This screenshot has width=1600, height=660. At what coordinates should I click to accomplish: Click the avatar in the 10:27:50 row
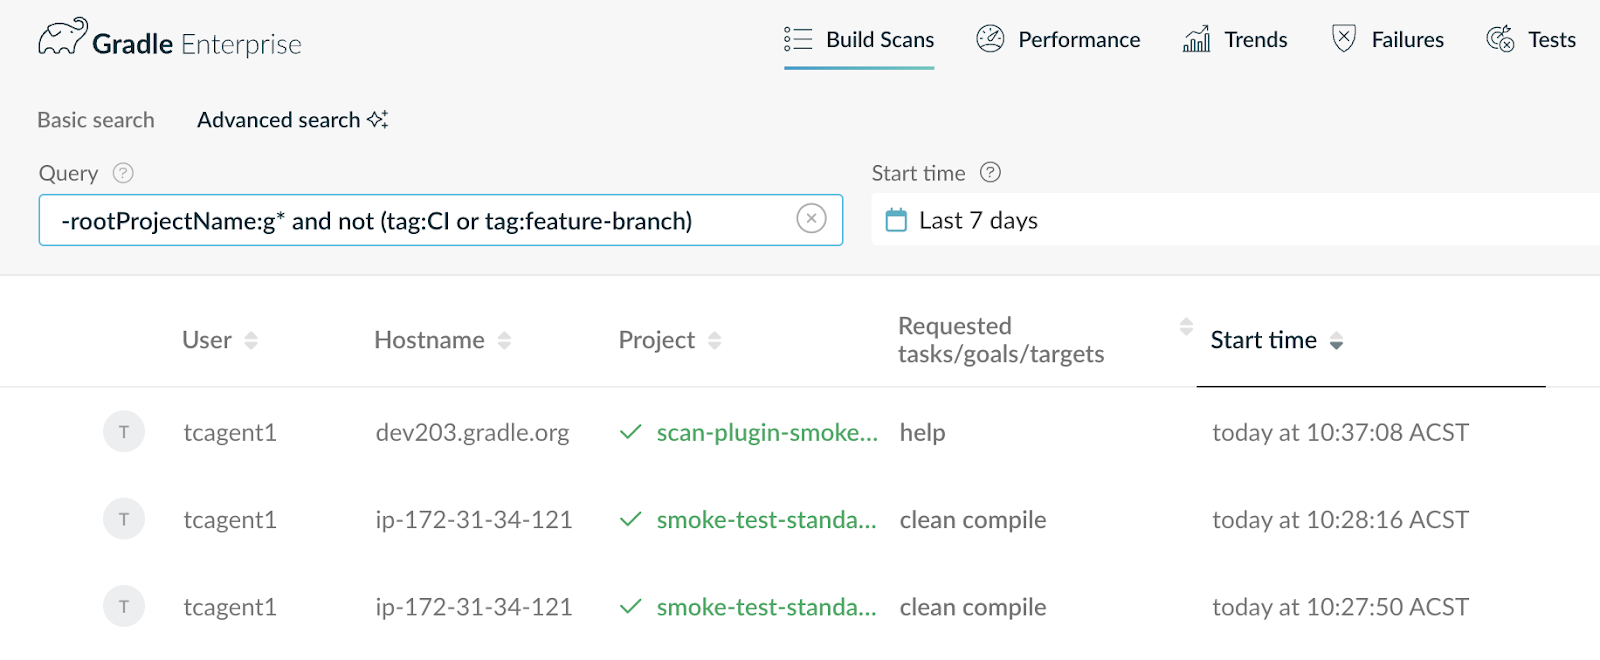click(124, 606)
